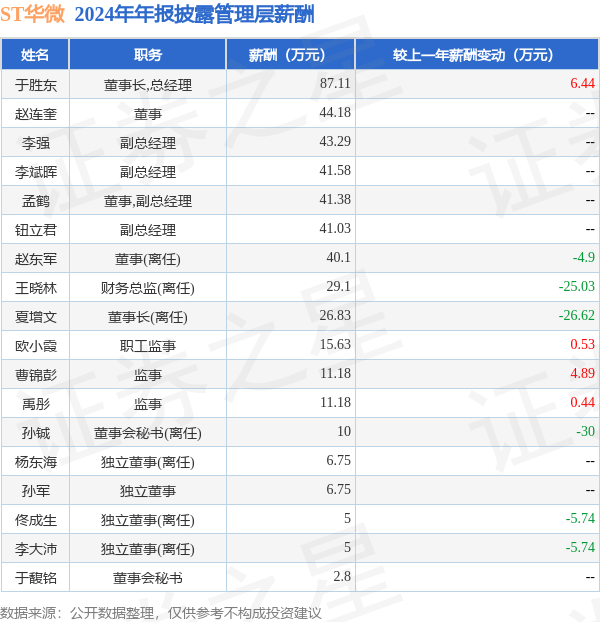Click the name 李强
600x622 pixels.
coord(36,143)
